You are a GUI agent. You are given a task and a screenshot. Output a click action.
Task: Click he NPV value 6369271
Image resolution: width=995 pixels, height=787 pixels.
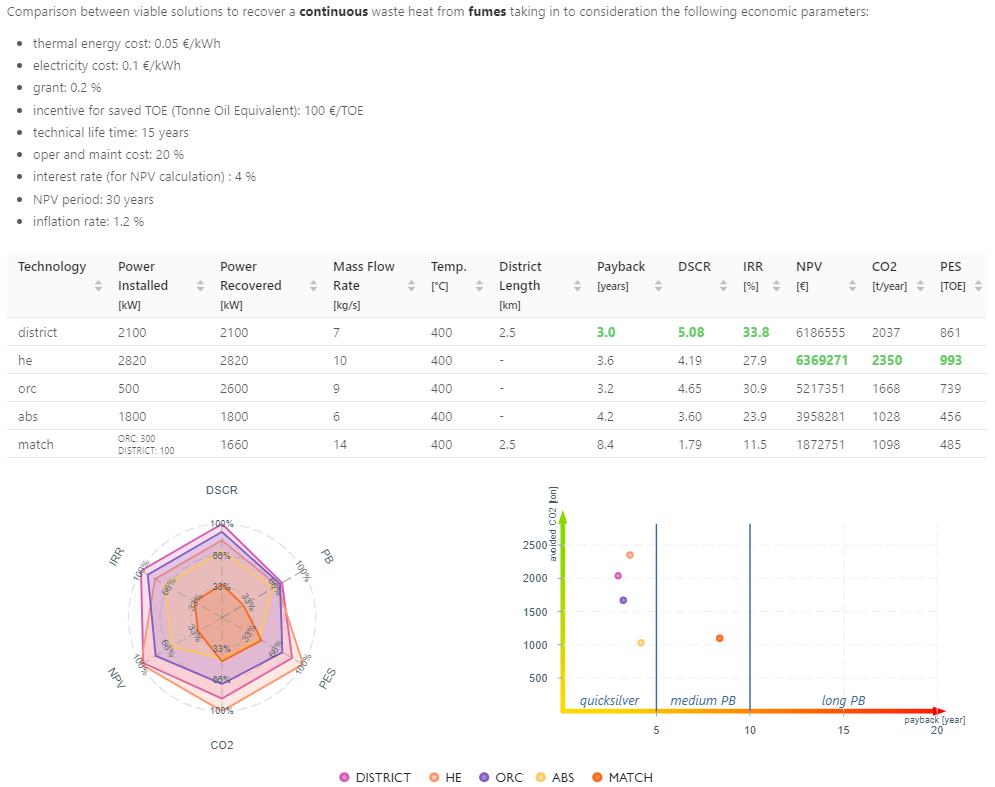click(822, 360)
